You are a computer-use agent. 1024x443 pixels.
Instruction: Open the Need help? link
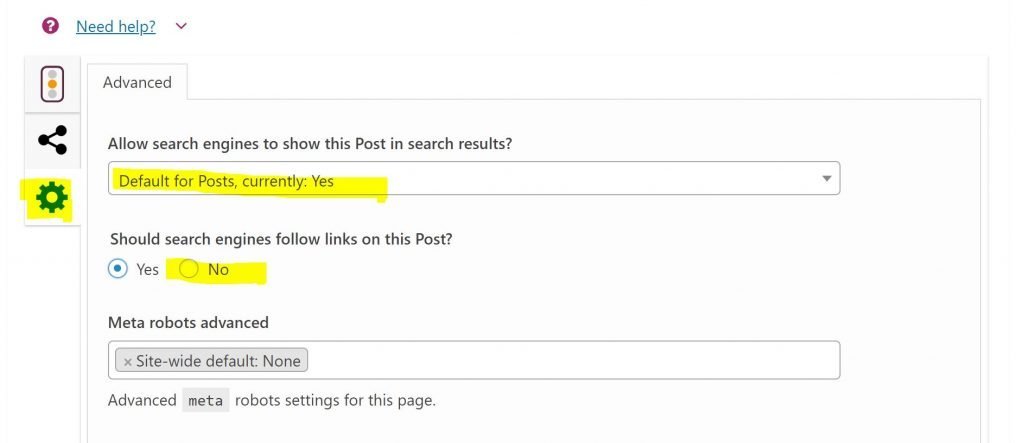coord(116,26)
